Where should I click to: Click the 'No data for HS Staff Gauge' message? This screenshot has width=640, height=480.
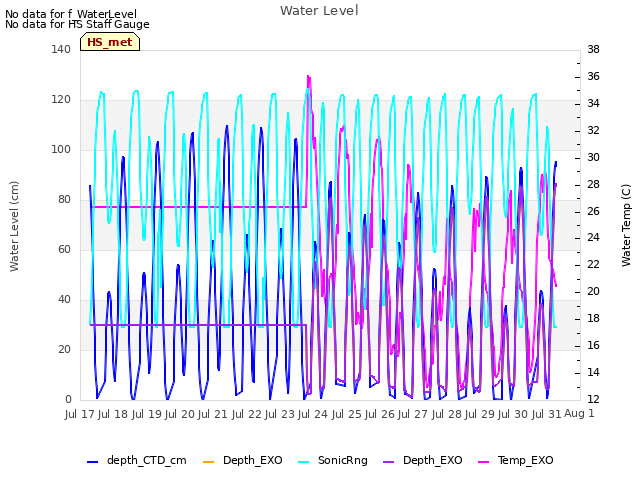[77, 24]
